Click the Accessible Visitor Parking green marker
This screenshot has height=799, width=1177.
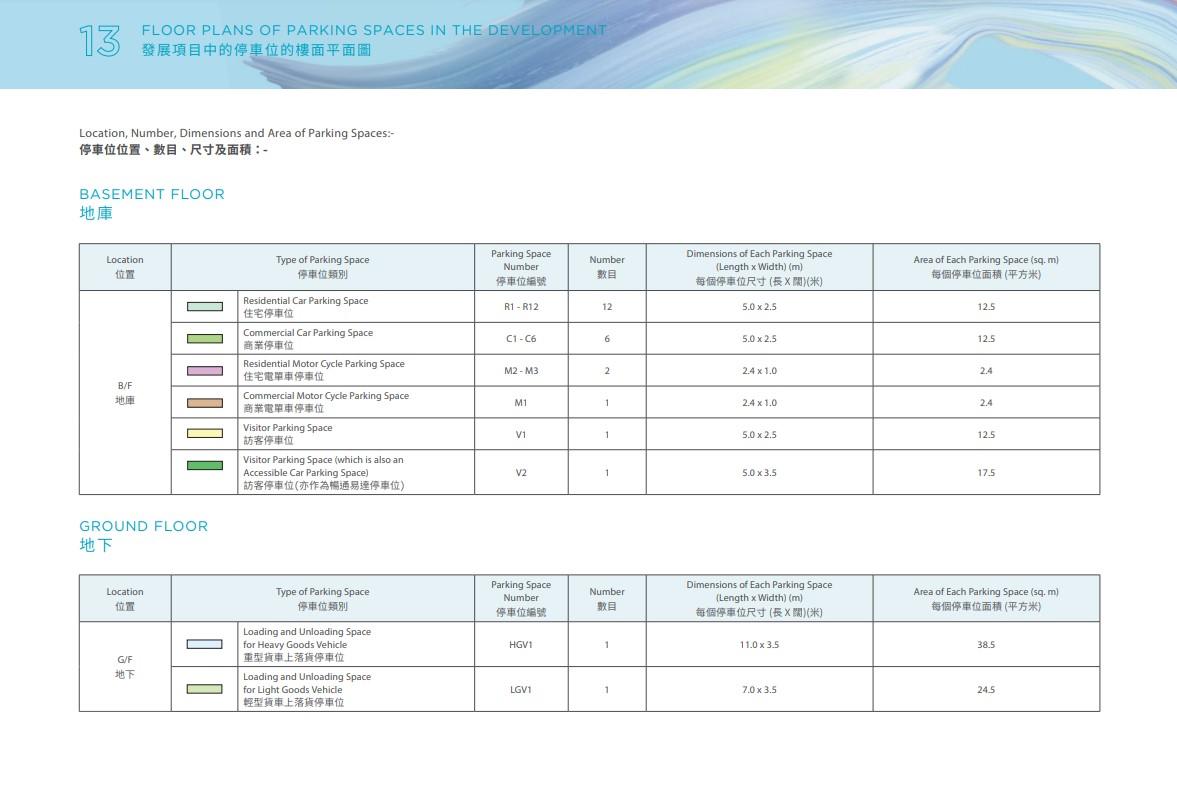pyautogui.click(x=204, y=466)
